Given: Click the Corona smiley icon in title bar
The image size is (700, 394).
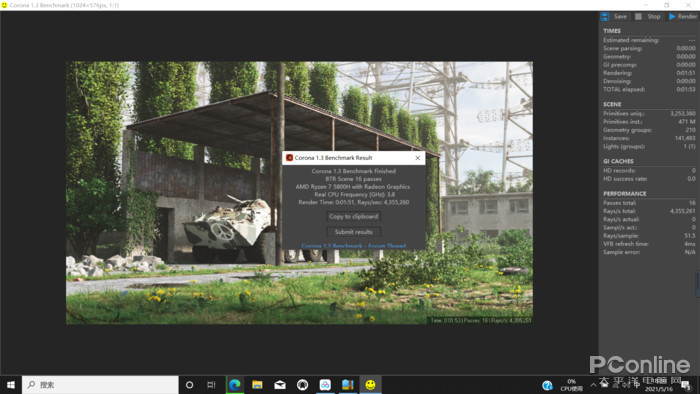Looking at the screenshot, I should coord(4,5).
